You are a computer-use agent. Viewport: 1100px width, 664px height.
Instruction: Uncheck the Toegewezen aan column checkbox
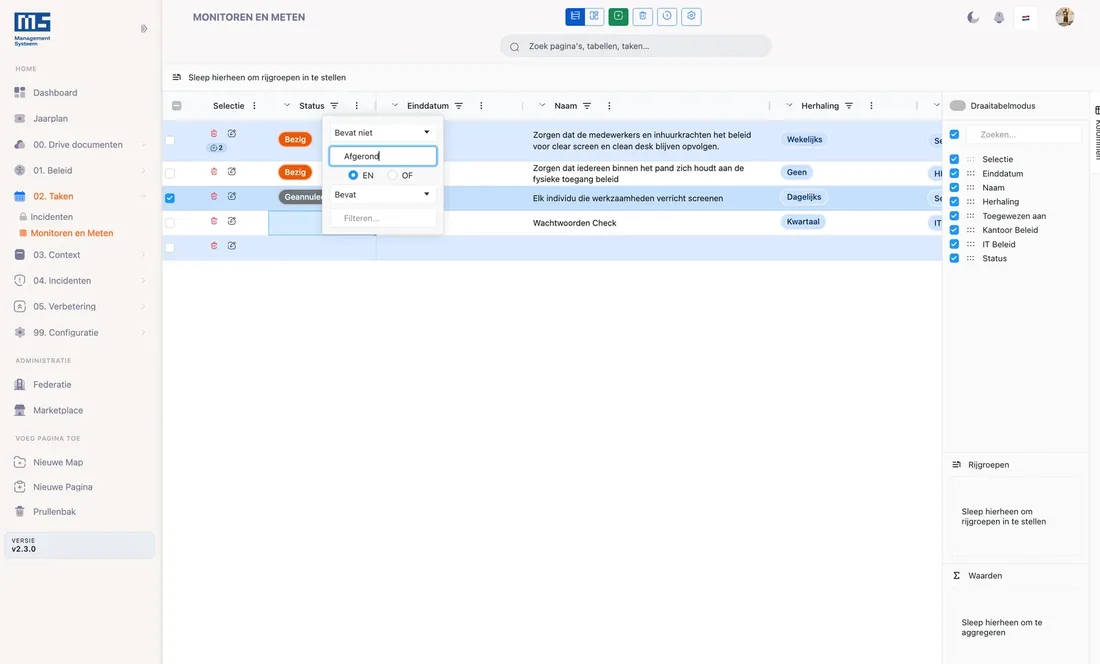(954, 216)
